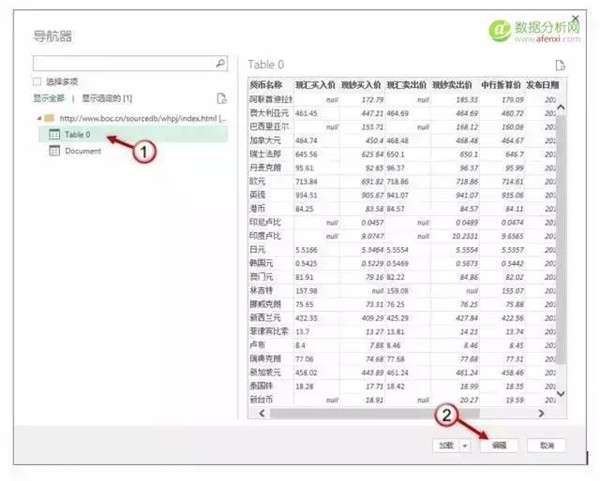This screenshot has height=481, width=600.
Task: Click the 取消 button
Action: pos(546,445)
